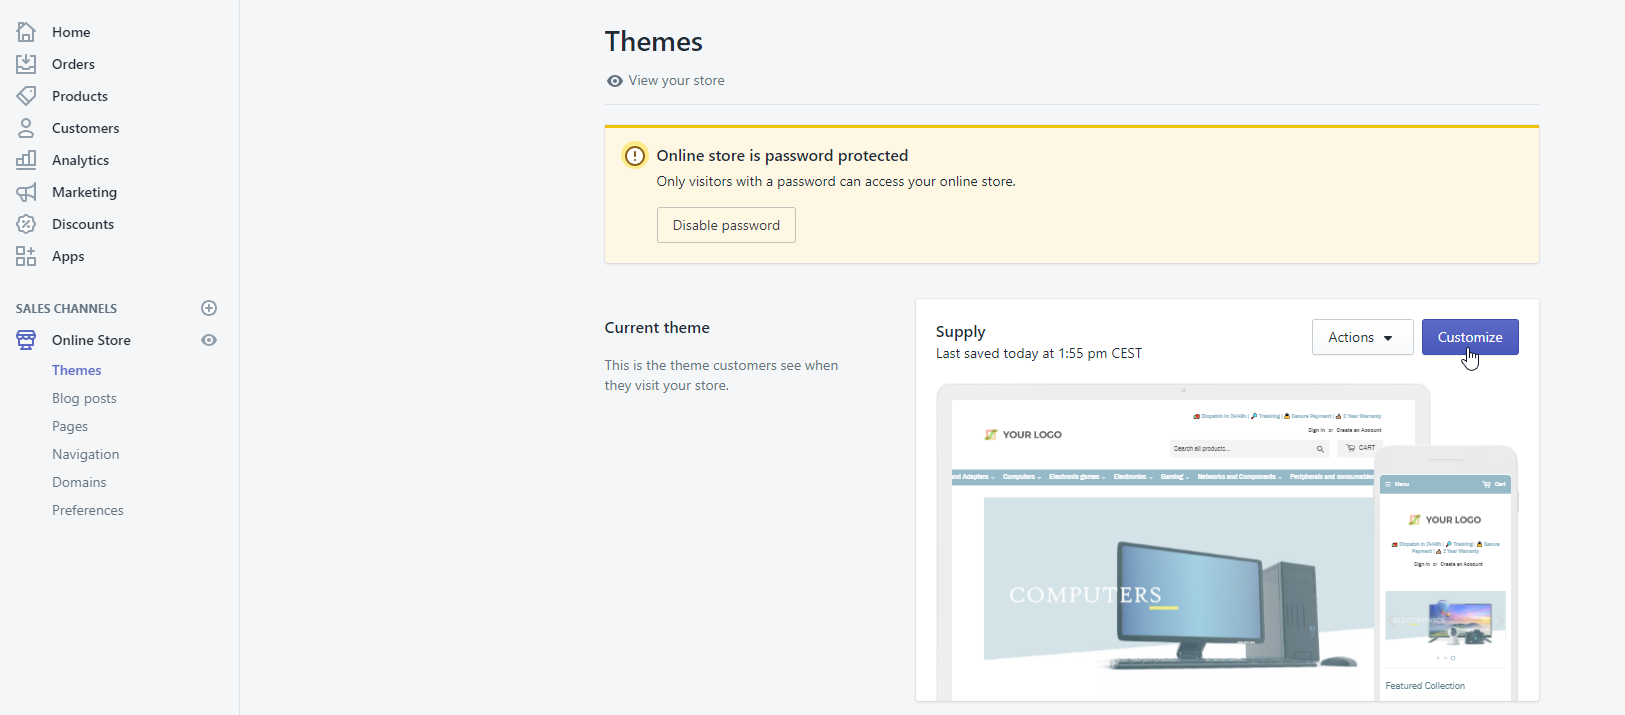Click the Online Store storefront icon
1625x715 pixels.
26,340
